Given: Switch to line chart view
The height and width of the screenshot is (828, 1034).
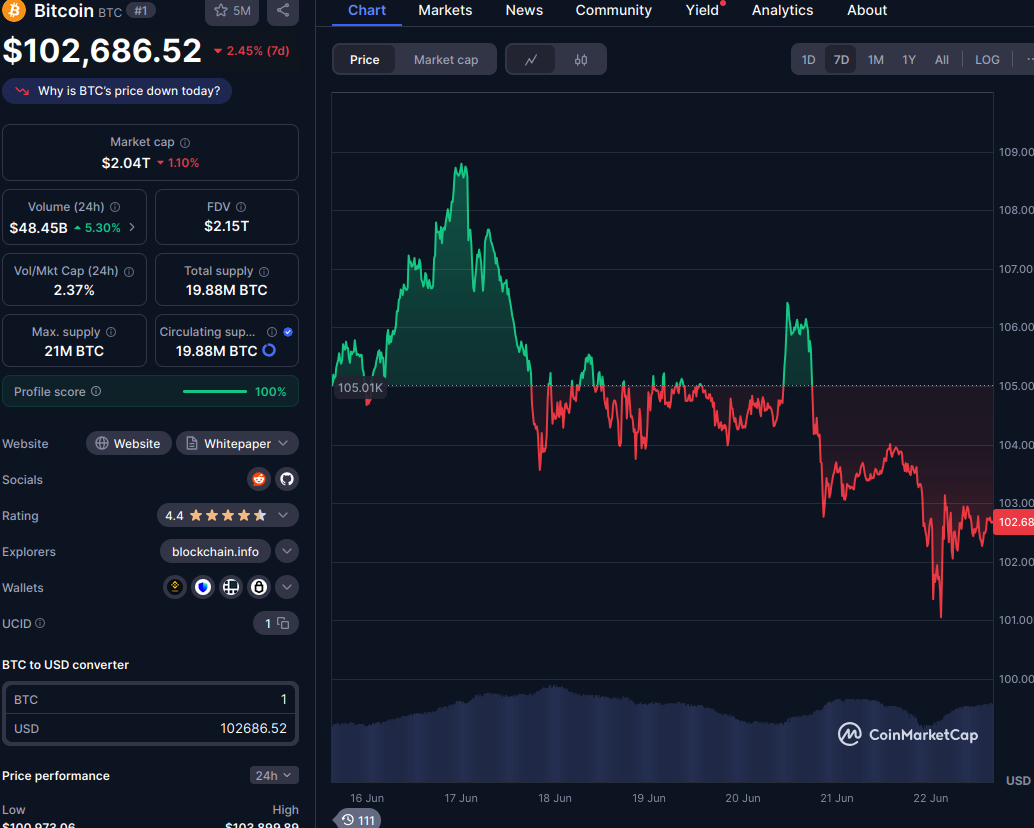Looking at the screenshot, I should (x=531, y=60).
